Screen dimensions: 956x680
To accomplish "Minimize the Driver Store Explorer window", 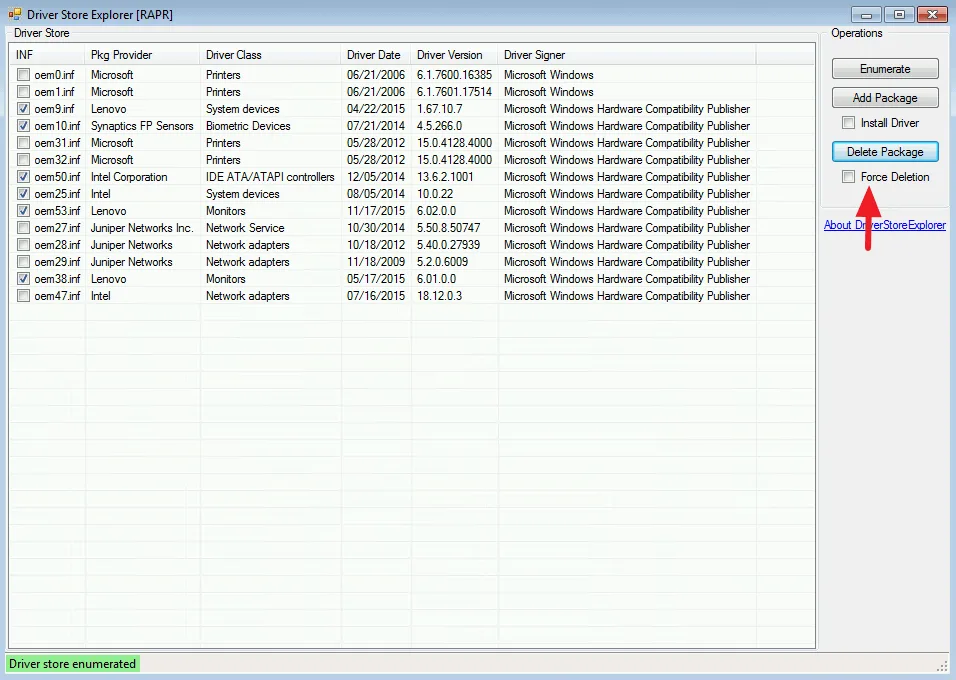I will pos(866,14).
